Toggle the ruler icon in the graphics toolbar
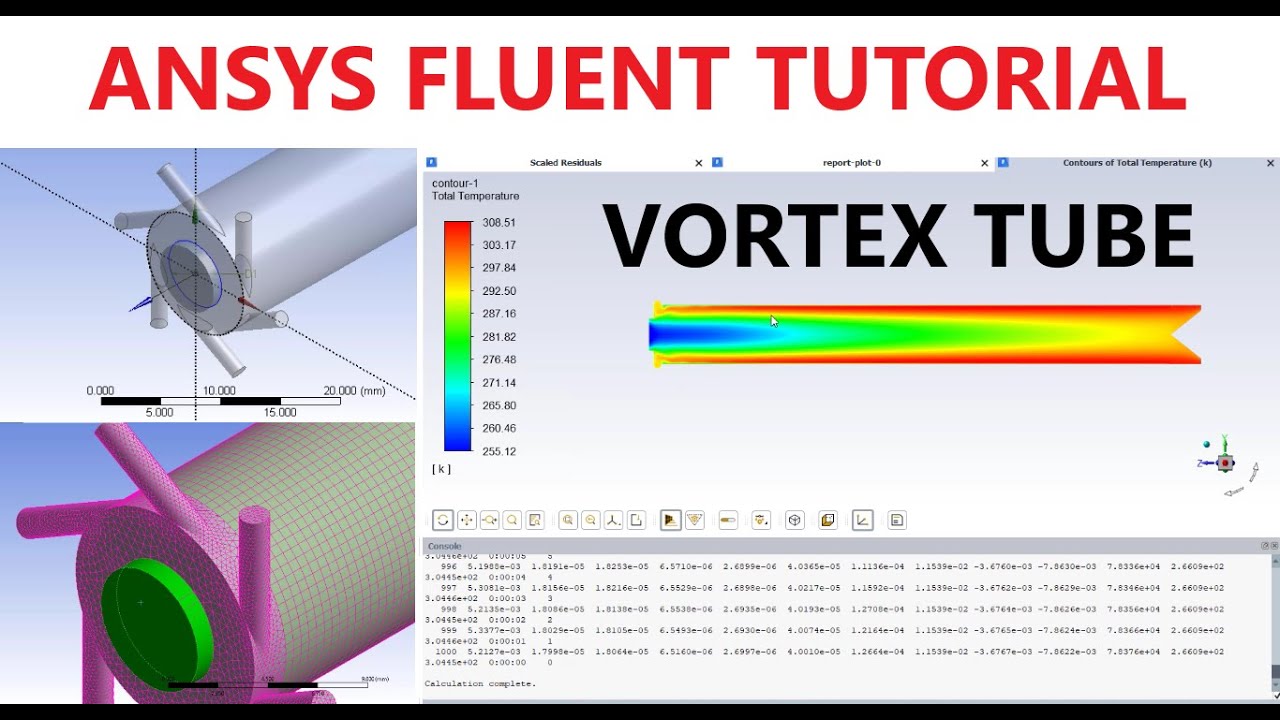 tap(728, 520)
